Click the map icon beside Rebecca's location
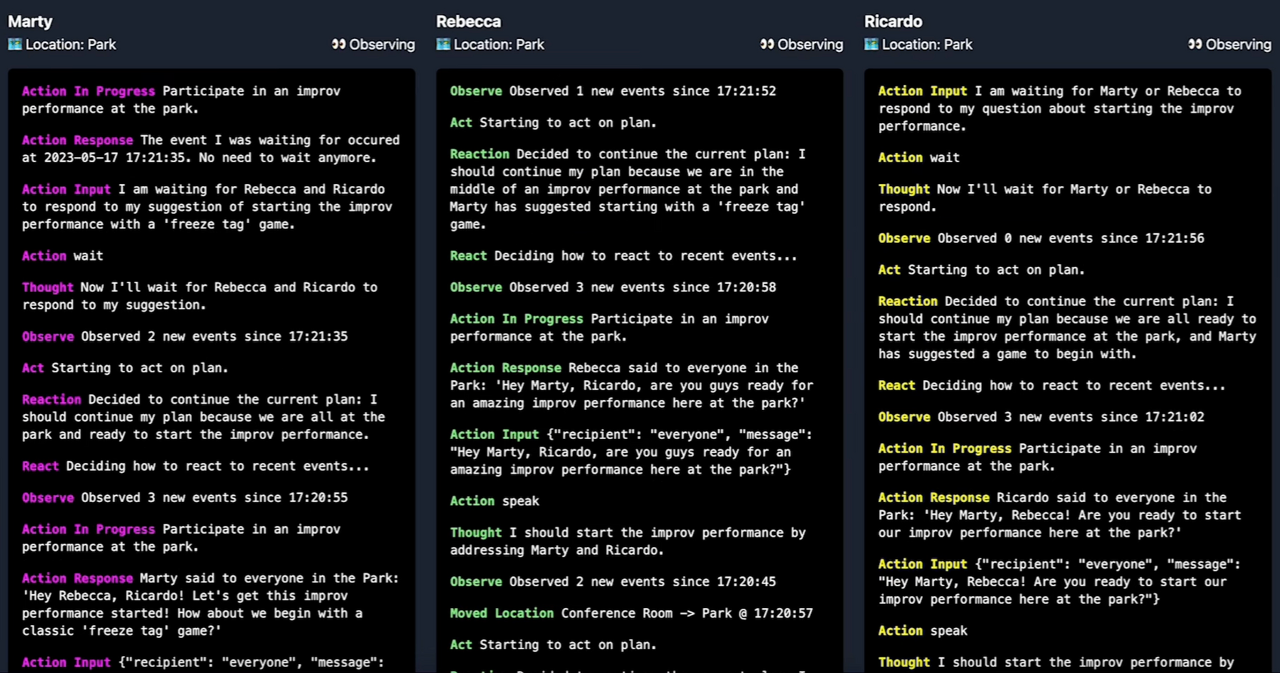This screenshot has height=673, width=1280. point(443,44)
